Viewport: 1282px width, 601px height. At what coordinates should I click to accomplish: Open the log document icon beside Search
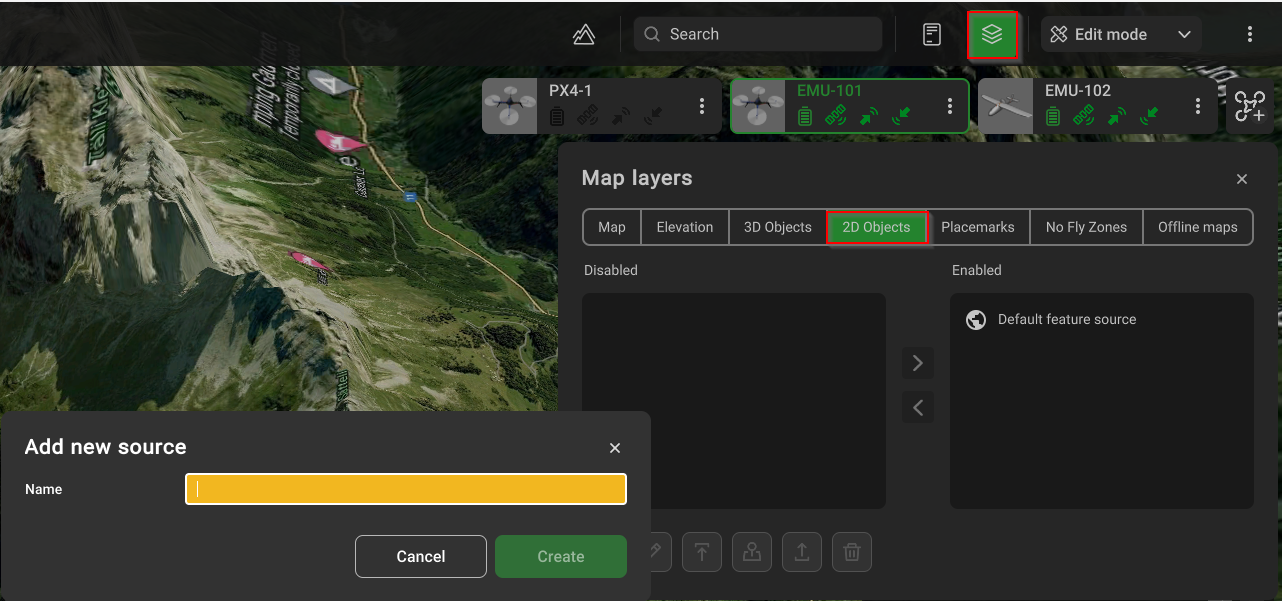click(931, 35)
